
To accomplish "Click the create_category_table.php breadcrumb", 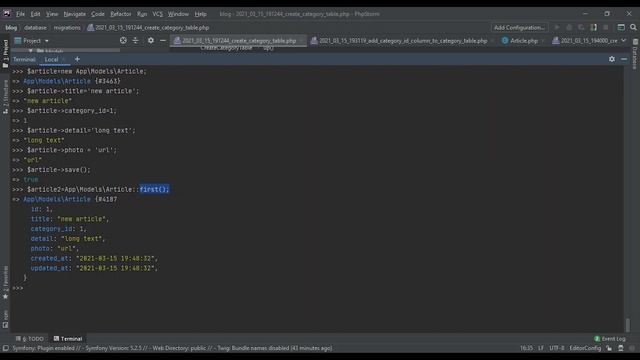I will (148, 28).
